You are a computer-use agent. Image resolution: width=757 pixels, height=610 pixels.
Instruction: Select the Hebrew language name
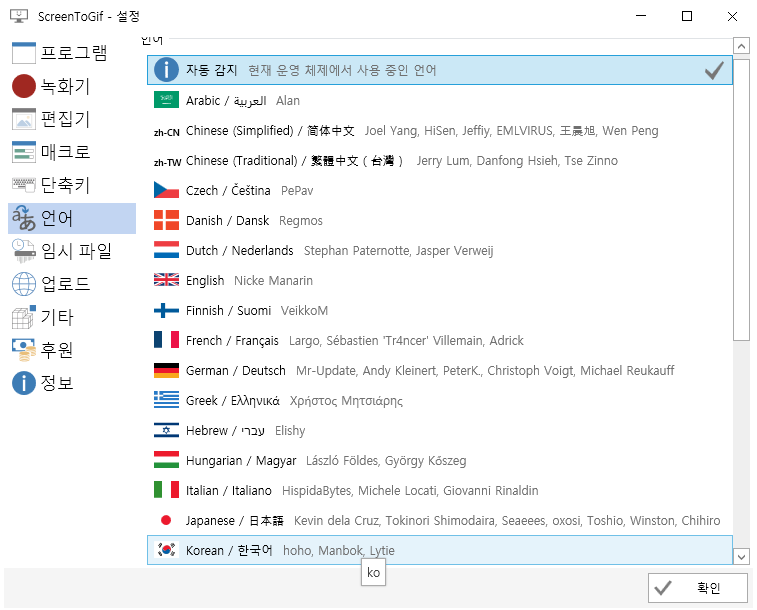(x=225, y=430)
